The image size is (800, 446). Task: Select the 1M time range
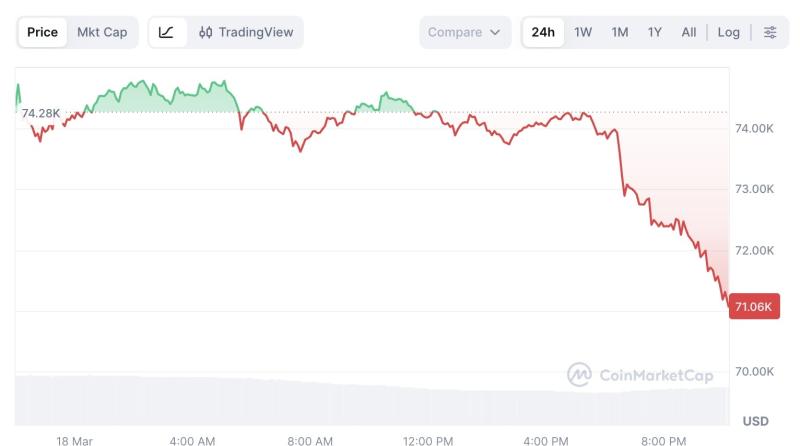click(620, 32)
